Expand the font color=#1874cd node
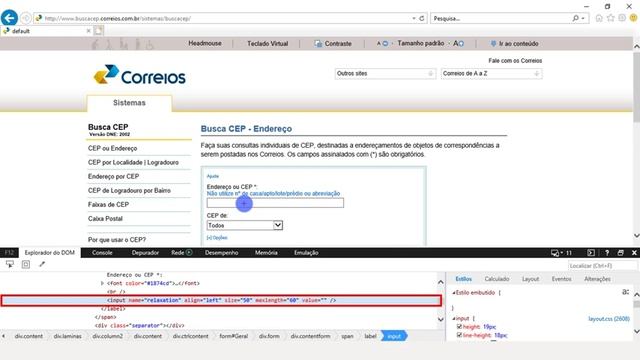 102,283
